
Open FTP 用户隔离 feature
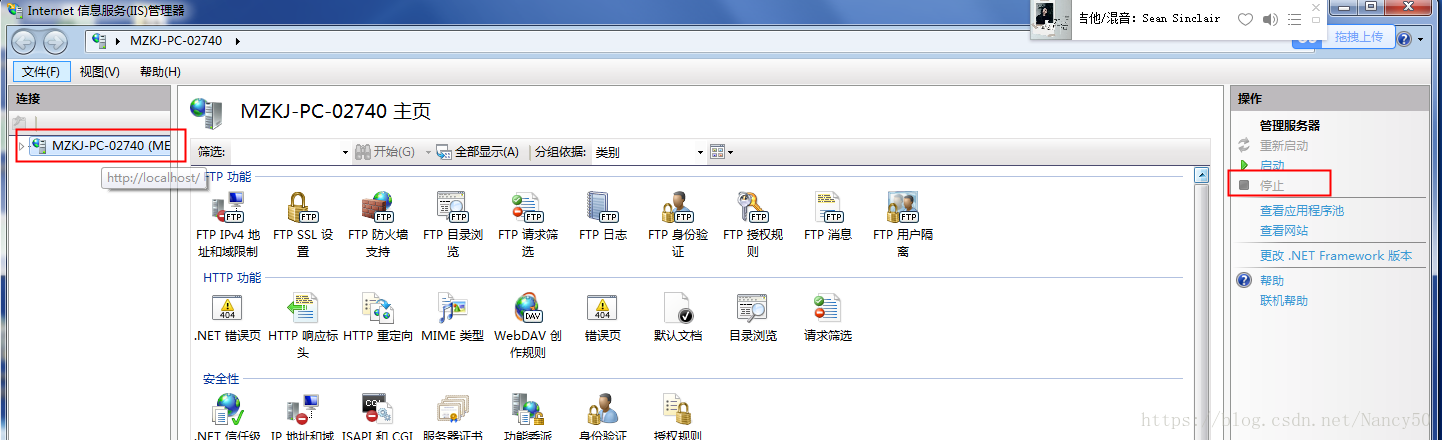tap(903, 224)
